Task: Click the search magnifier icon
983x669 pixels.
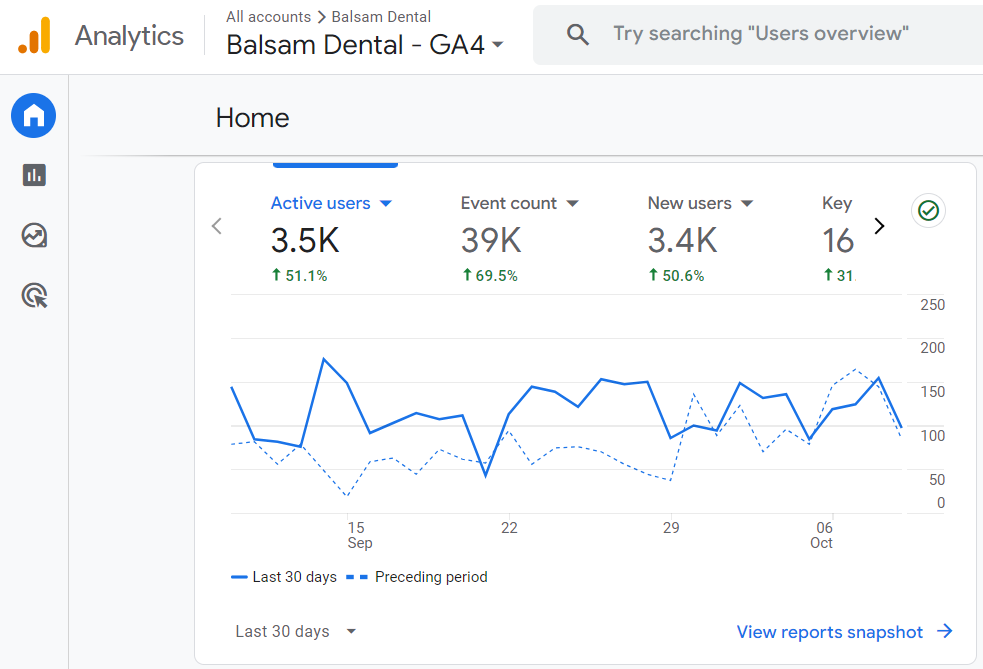Action: tap(577, 34)
